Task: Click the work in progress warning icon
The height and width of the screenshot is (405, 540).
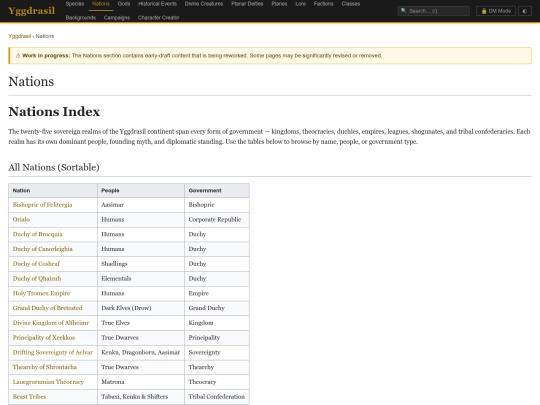Action: coord(18,55)
